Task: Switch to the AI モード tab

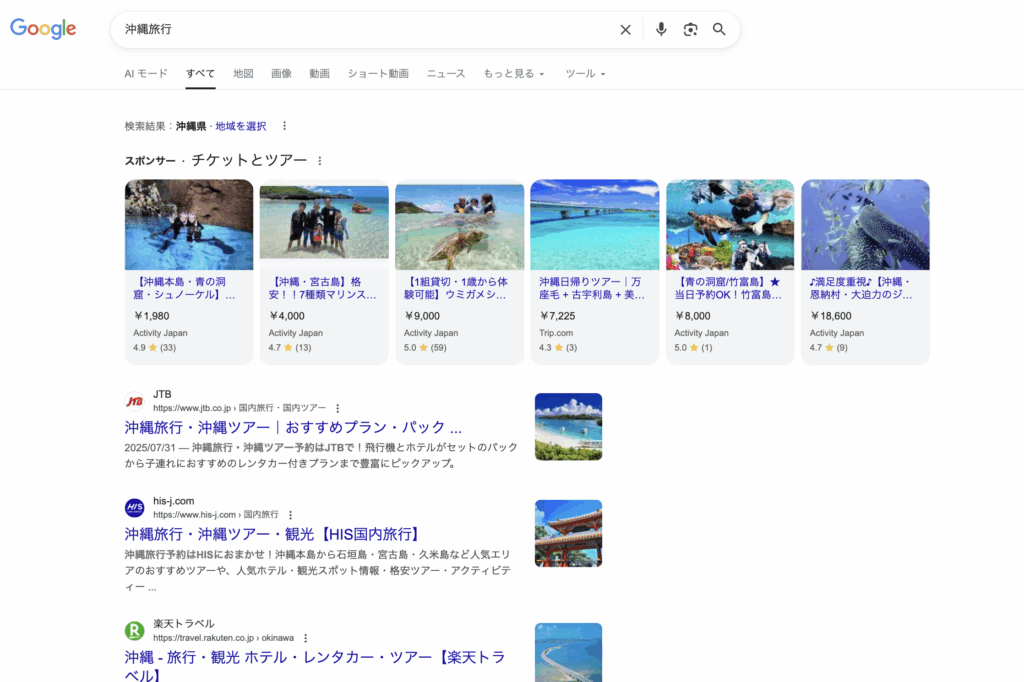Action: pos(146,74)
